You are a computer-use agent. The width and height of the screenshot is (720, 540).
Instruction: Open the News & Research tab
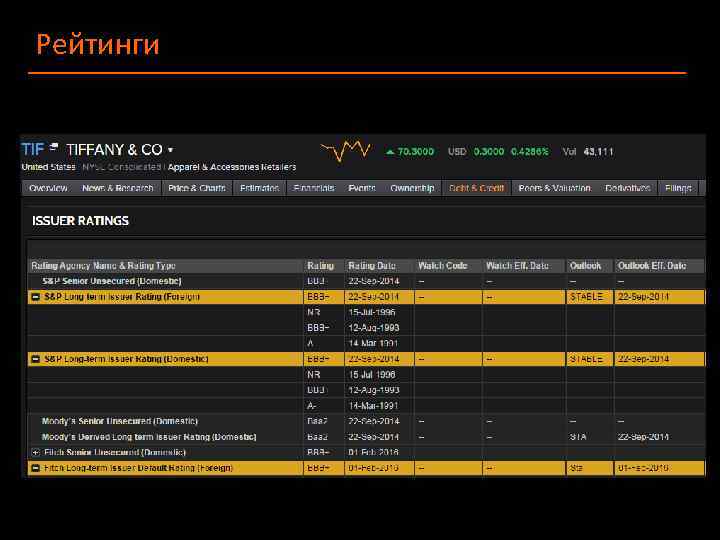(118, 188)
